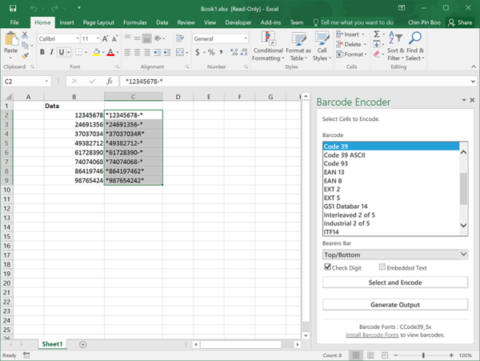The width and height of the screenshot is (480, 361).
Task: Click the Select and Encode button
Action: pos(395,282)
